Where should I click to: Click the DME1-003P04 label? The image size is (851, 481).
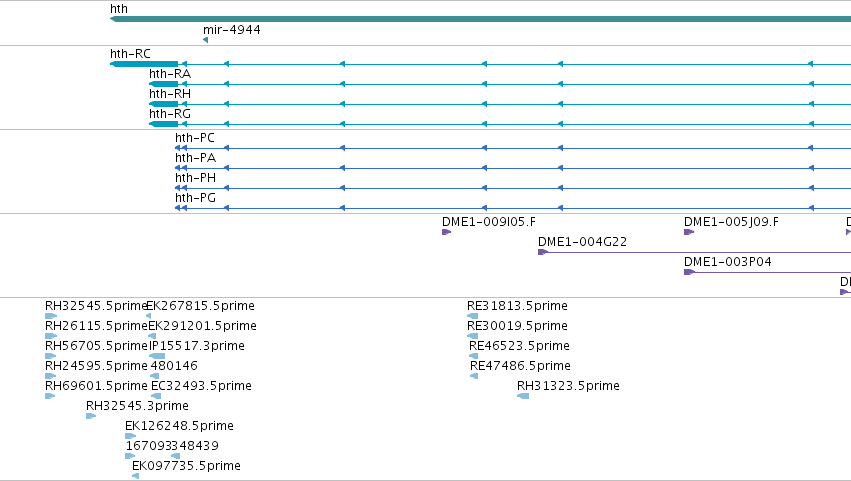point(728,262)
